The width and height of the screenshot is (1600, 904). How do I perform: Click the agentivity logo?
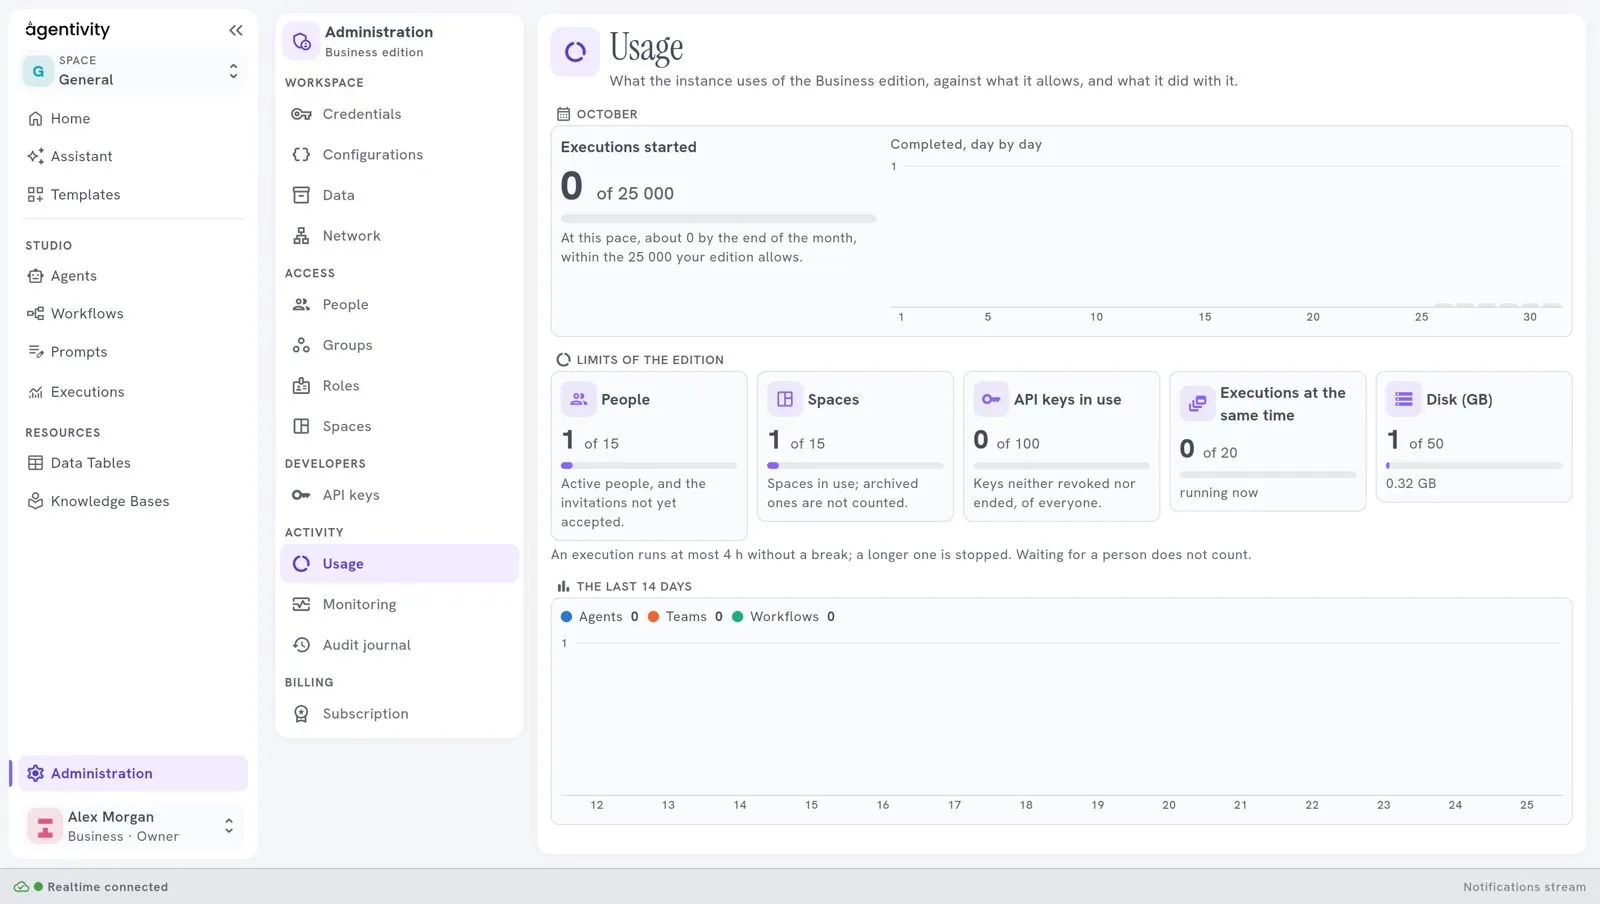tap(68, 30)
